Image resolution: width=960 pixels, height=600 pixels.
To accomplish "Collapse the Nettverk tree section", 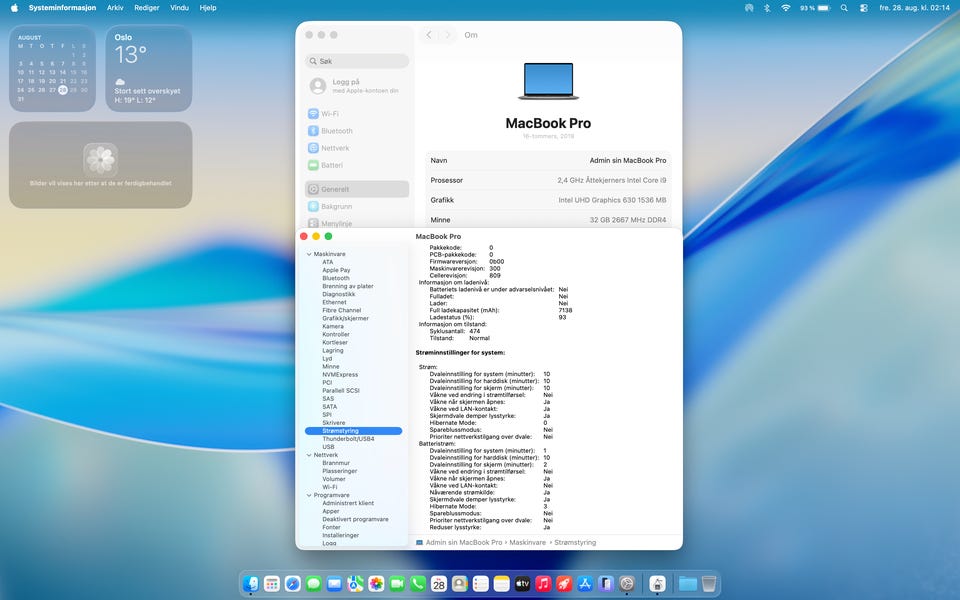I will tap(309, 455).
